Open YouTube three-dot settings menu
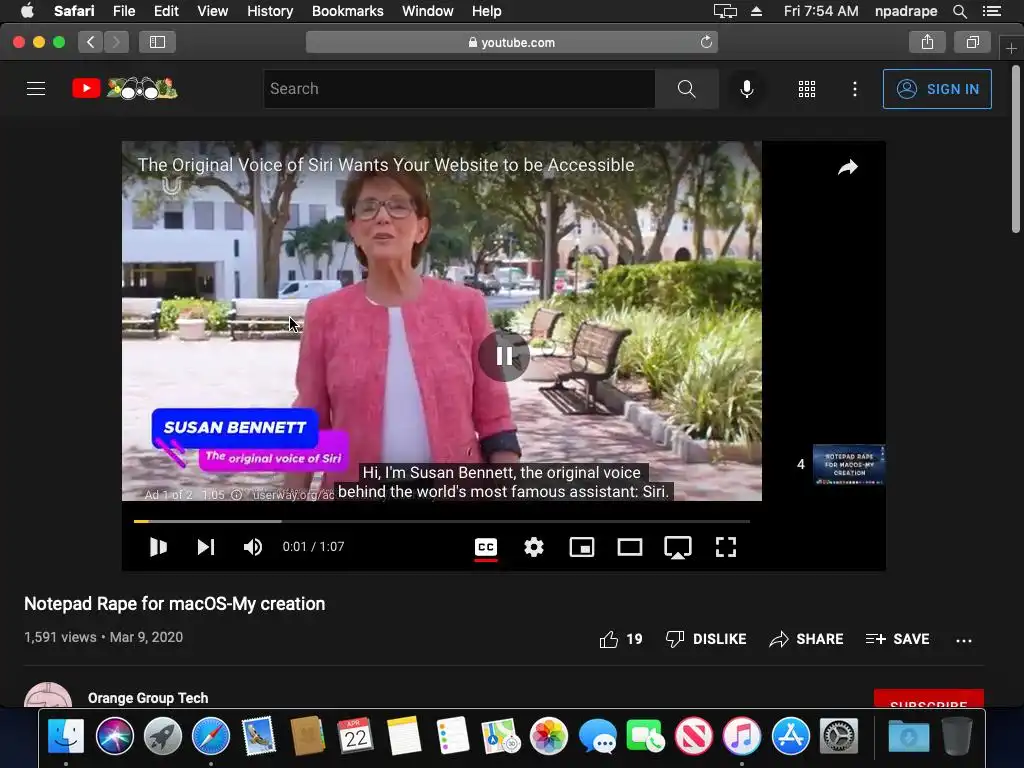This screenshot has width=1024, height=768. point(855,89)
